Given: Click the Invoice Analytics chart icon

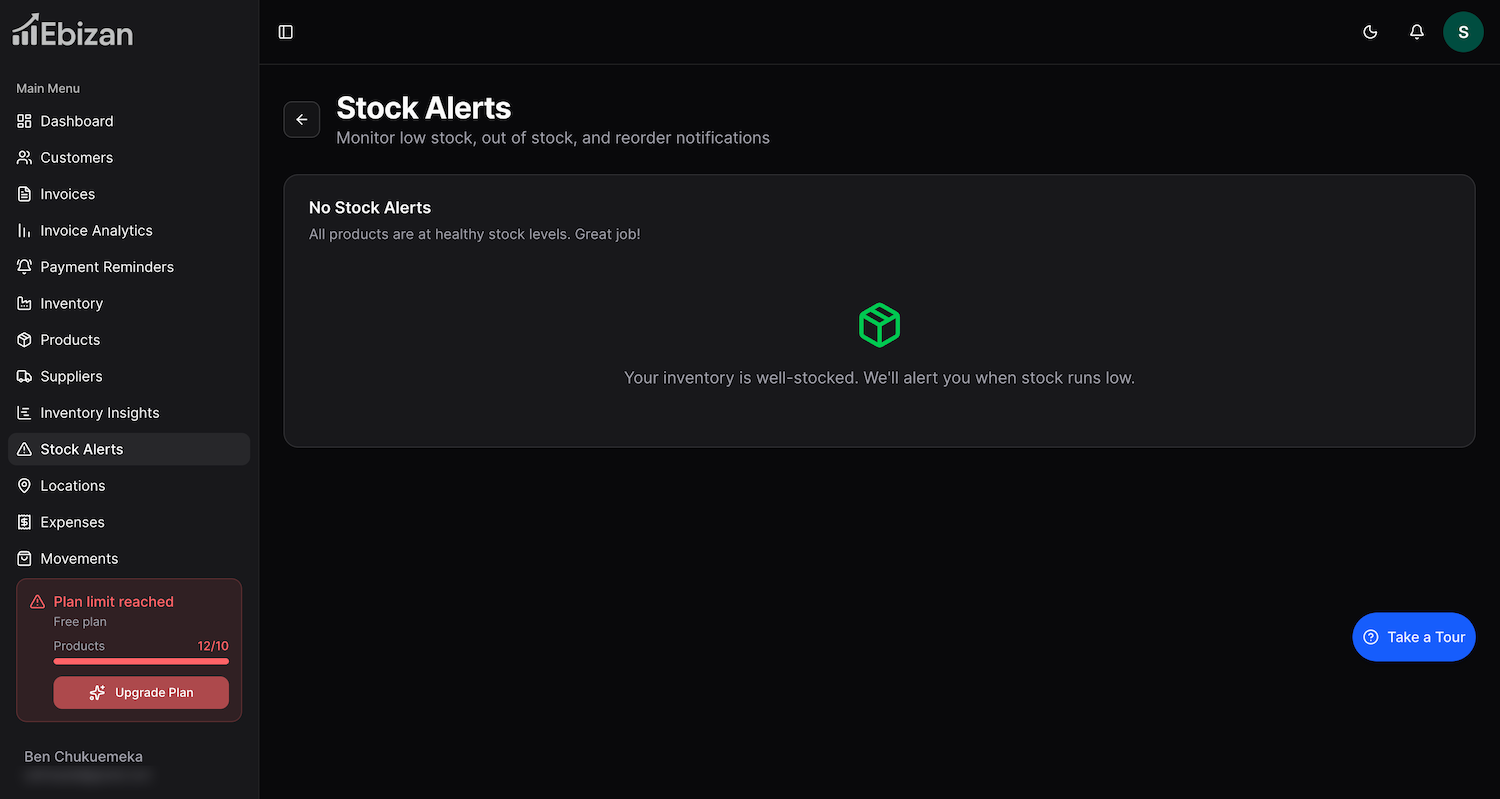Looking at the screenshot, I should 25,231.
